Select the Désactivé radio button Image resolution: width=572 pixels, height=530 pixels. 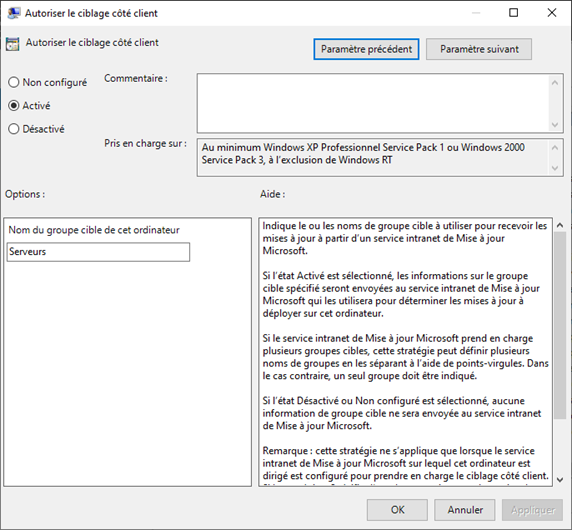point(13,129)
